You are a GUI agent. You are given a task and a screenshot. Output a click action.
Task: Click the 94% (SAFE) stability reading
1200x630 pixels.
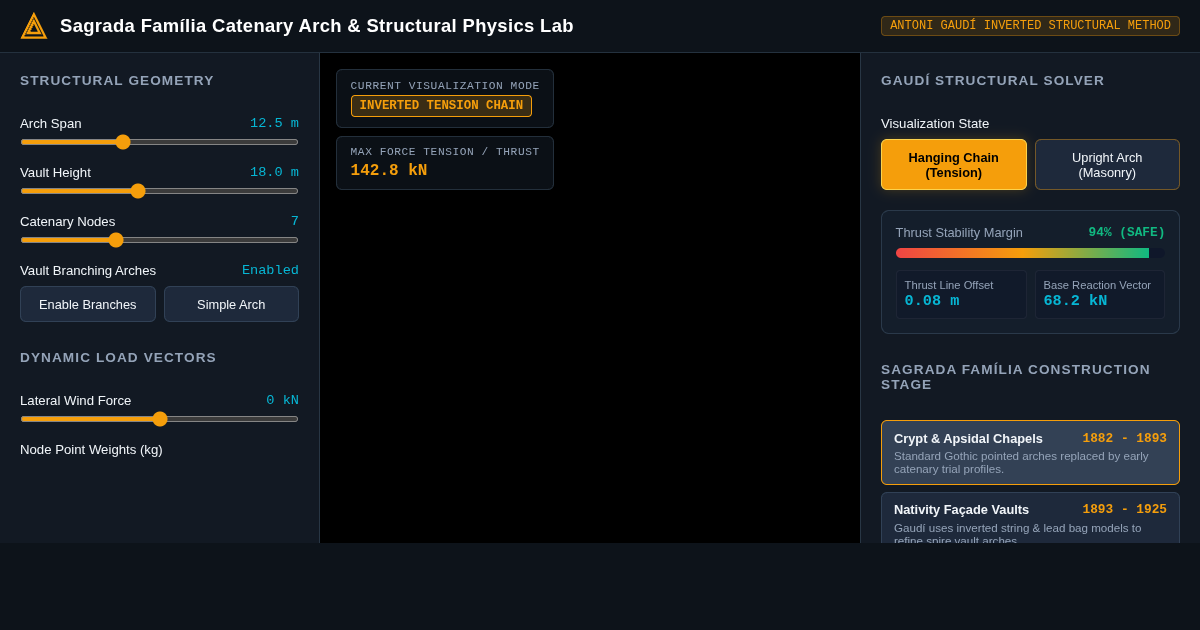(1127, 233)
